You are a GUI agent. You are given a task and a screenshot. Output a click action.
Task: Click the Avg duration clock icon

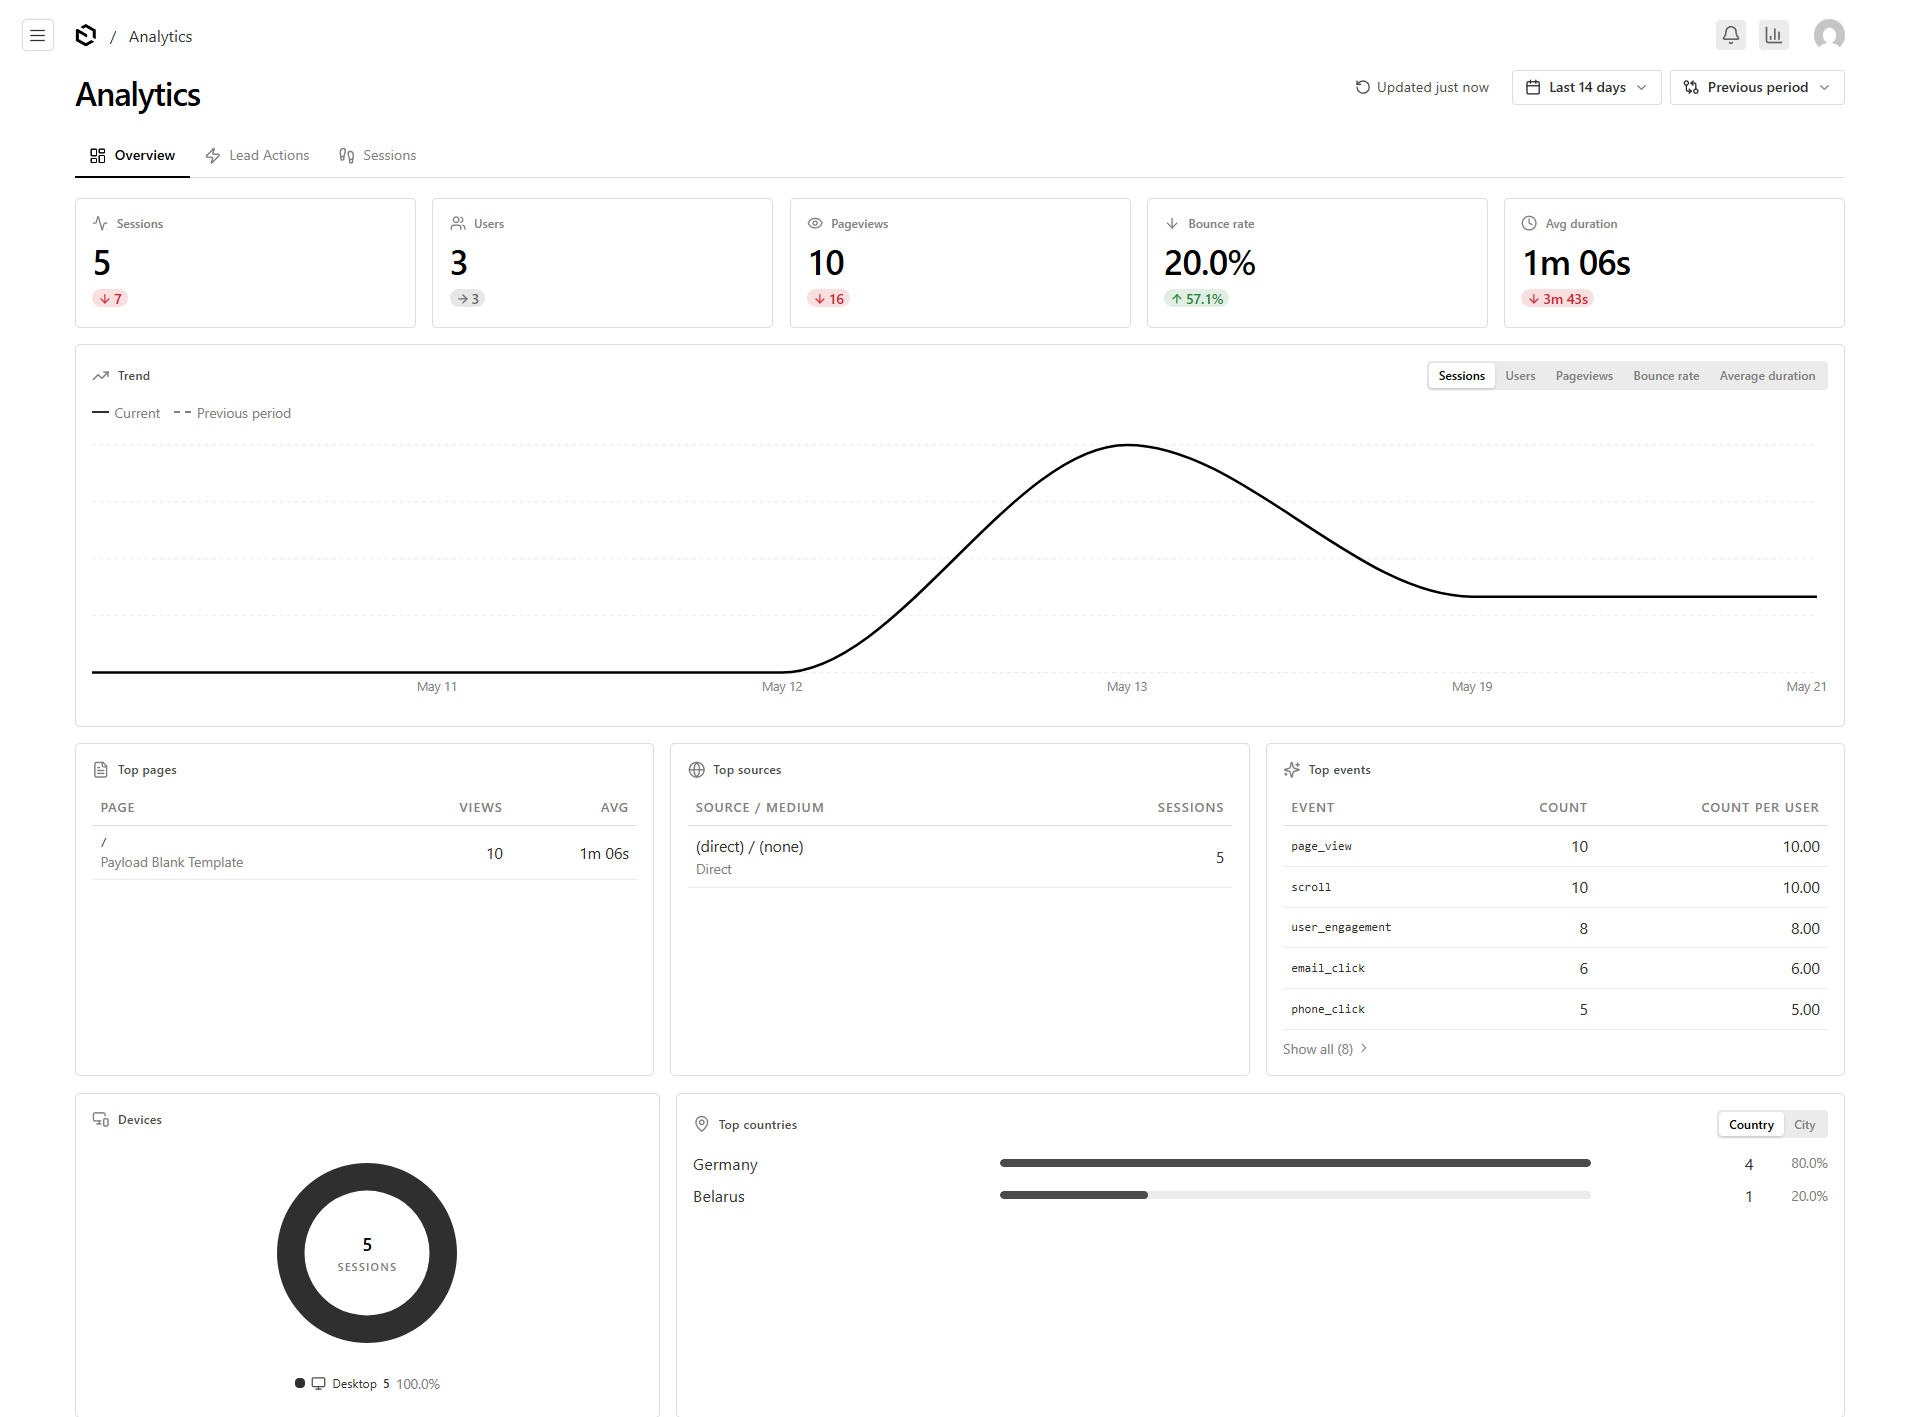[1529, 223]
